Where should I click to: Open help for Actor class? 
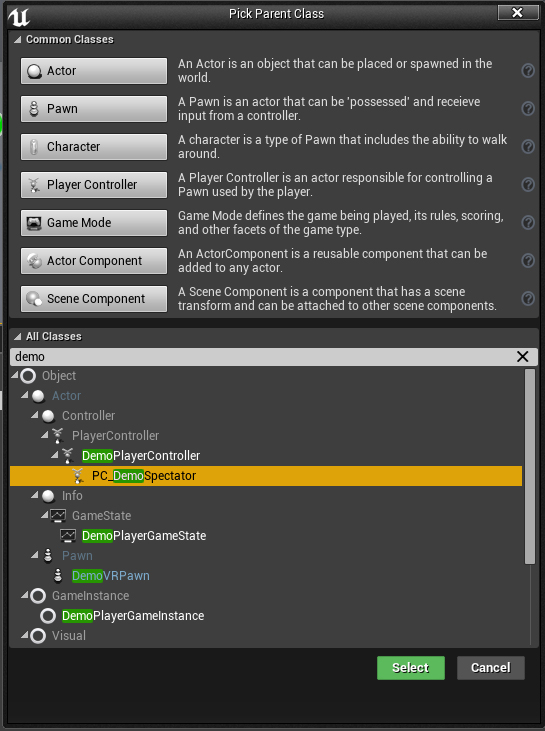[528, 71]
